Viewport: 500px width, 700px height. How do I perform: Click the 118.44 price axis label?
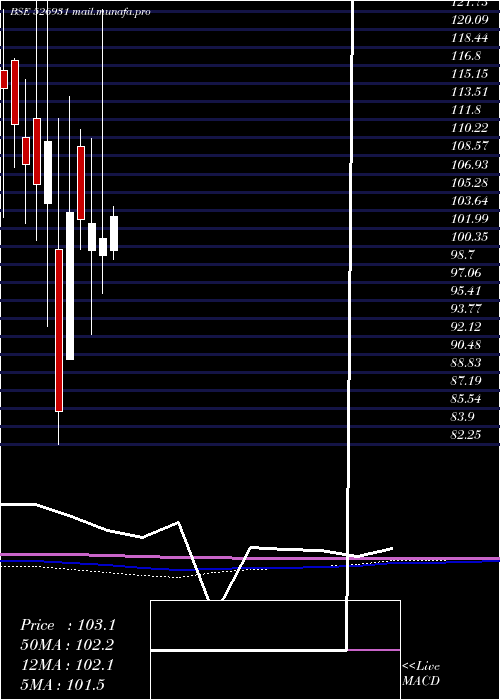469,38
